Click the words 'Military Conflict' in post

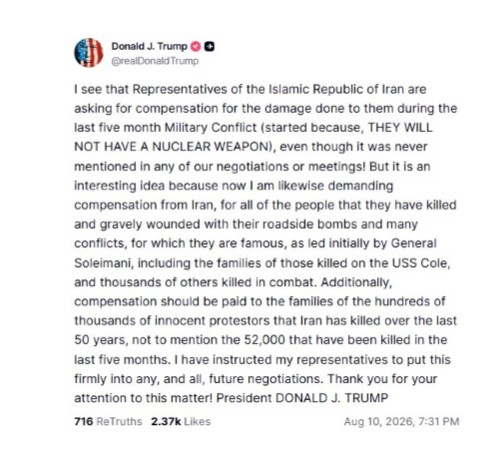pos(211,128)
